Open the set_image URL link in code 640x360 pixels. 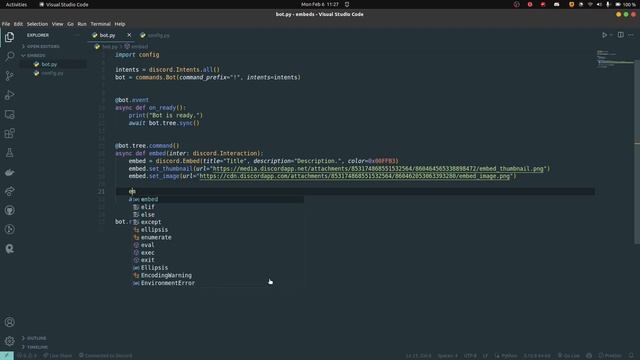[x=355, y=176]
